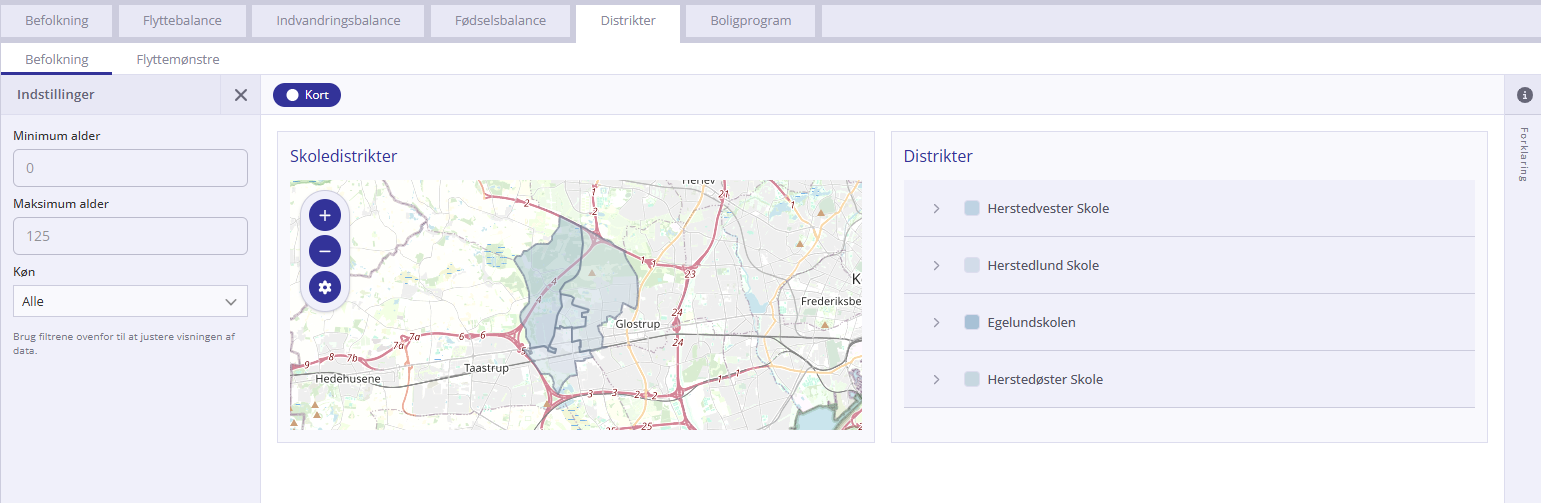Viewport: 1541px width, 503px height.
Task: Open the Forklaring side panel
Action: click(1523, 154)
